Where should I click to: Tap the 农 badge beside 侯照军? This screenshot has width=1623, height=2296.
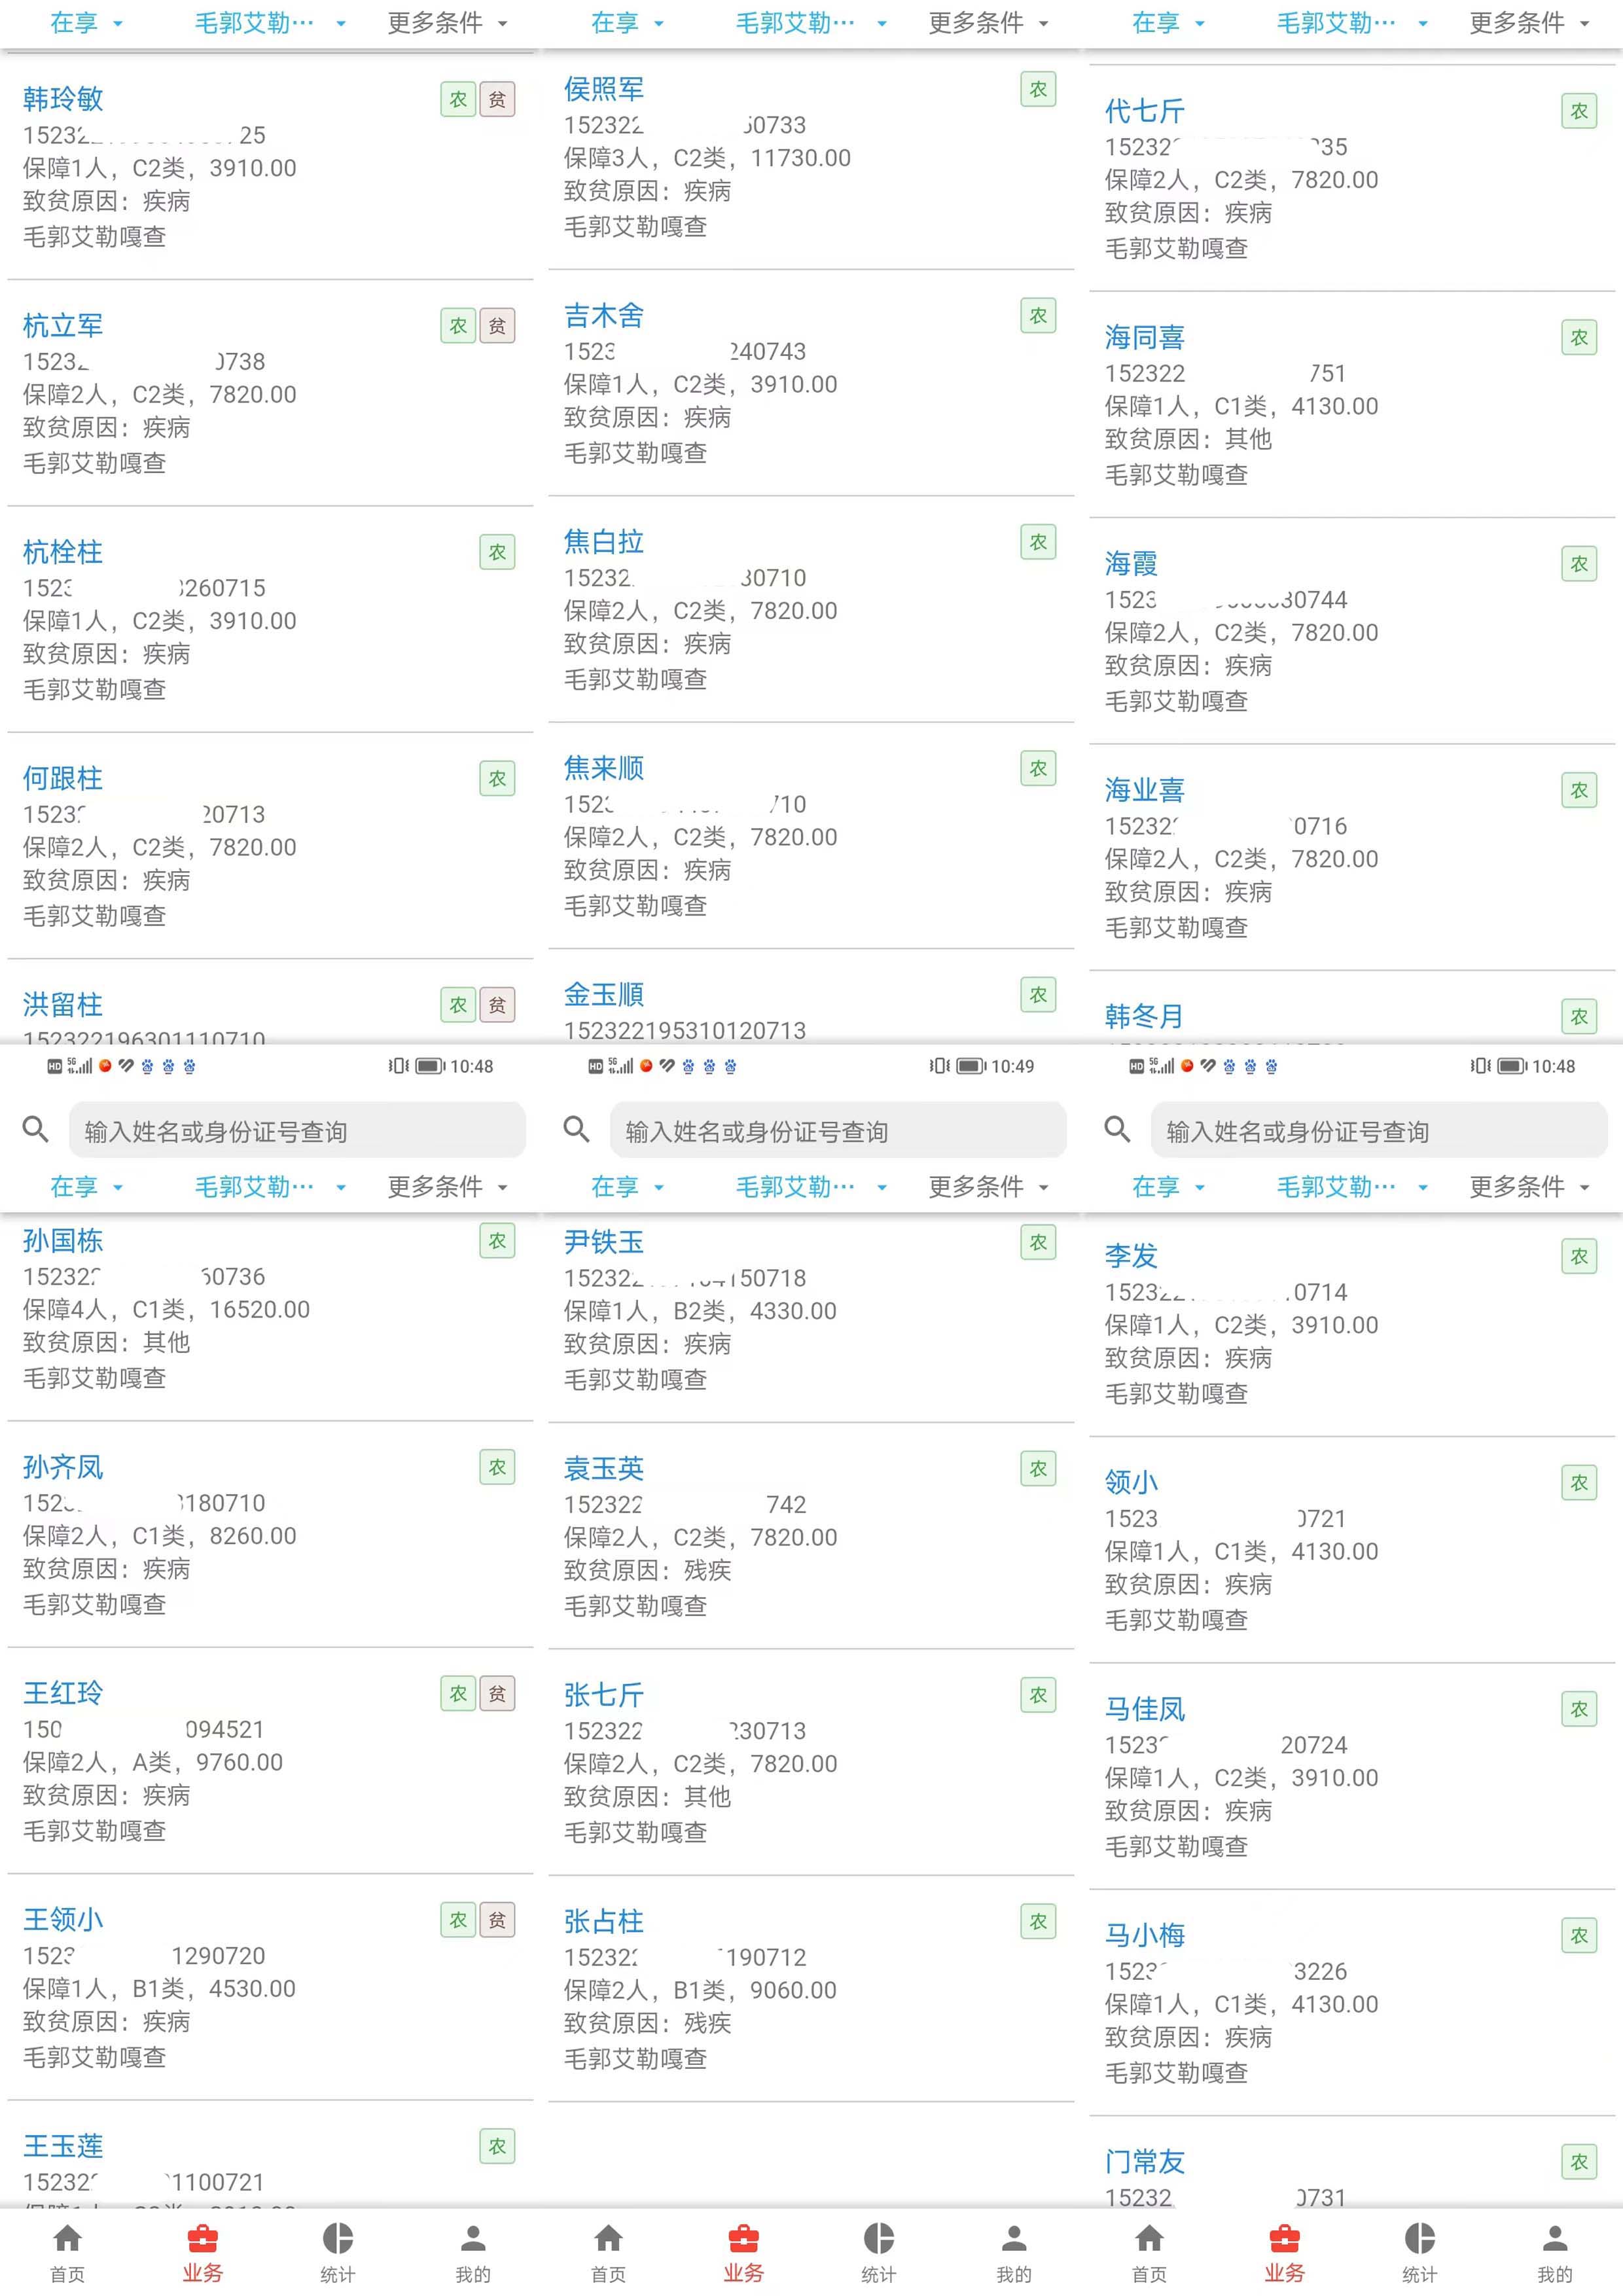pyautogui.click(x=1038, y=89)
